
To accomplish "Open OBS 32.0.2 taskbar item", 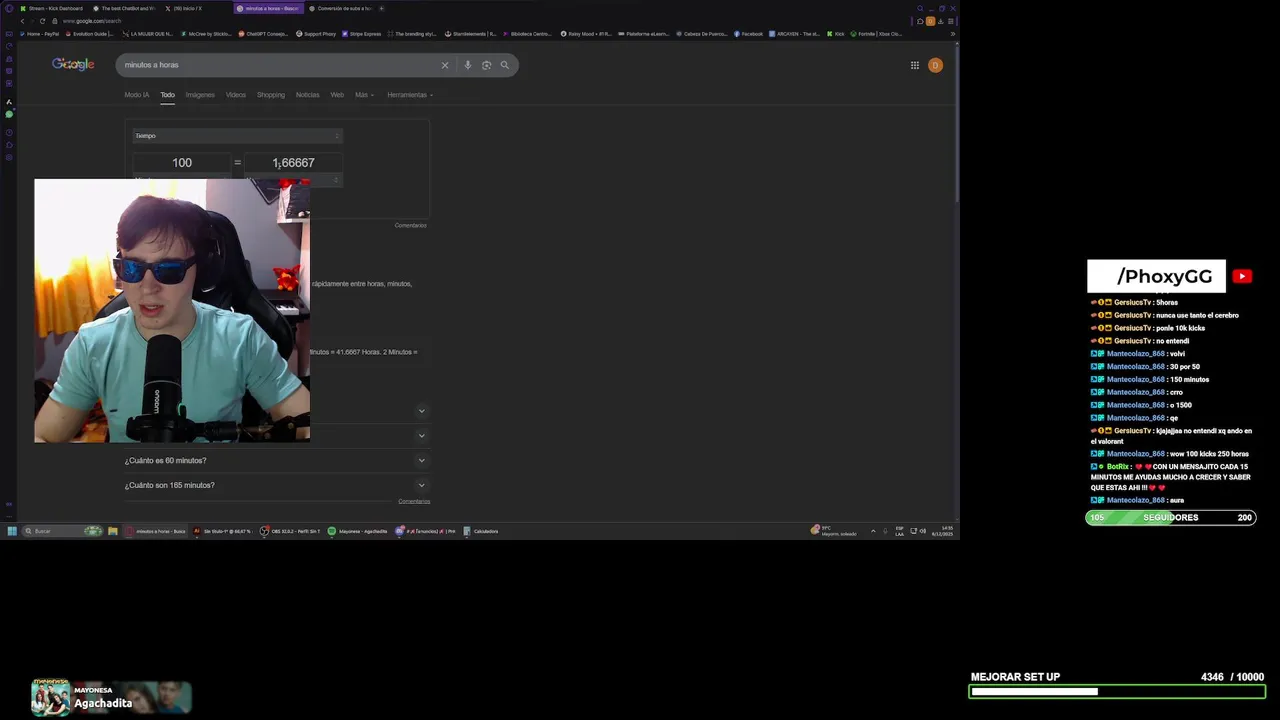I will point(290,531).
